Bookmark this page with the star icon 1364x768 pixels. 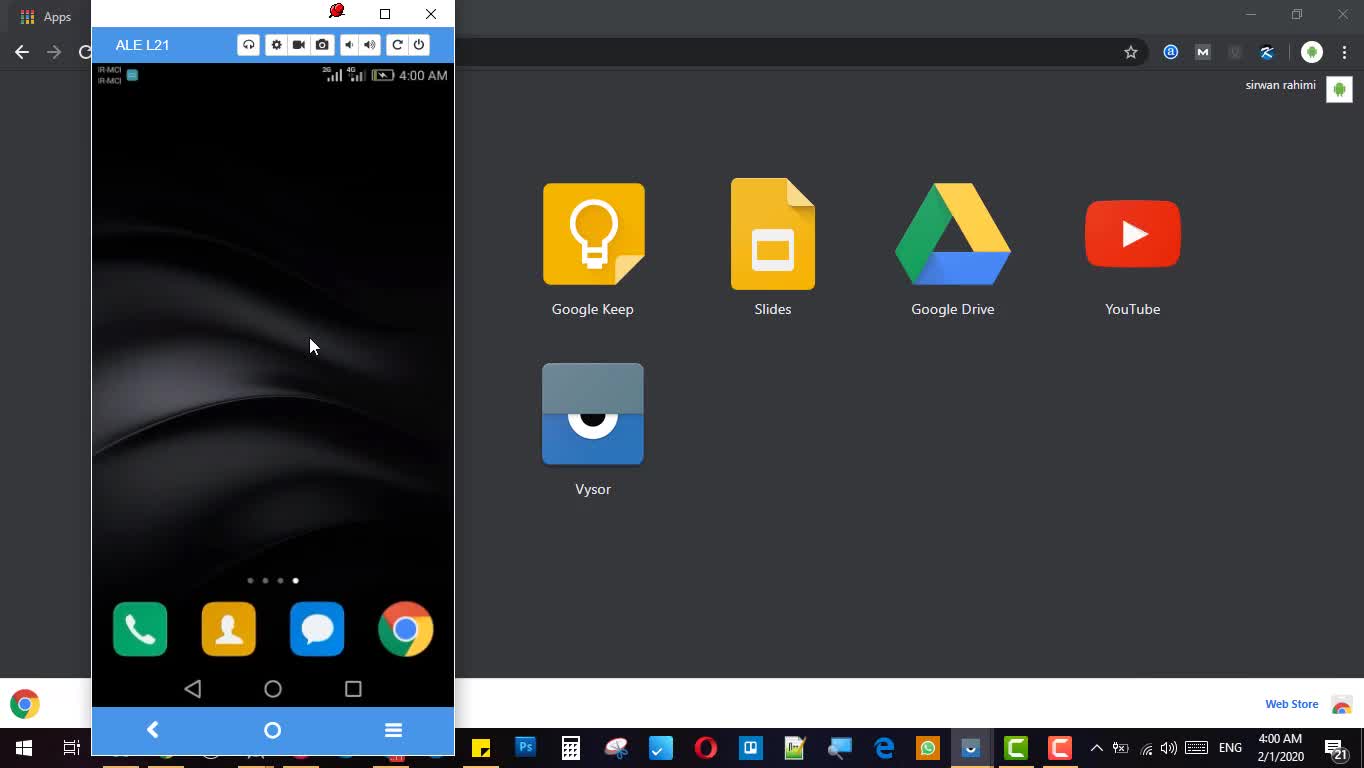pyautogui.click(x=1131, y=52)
